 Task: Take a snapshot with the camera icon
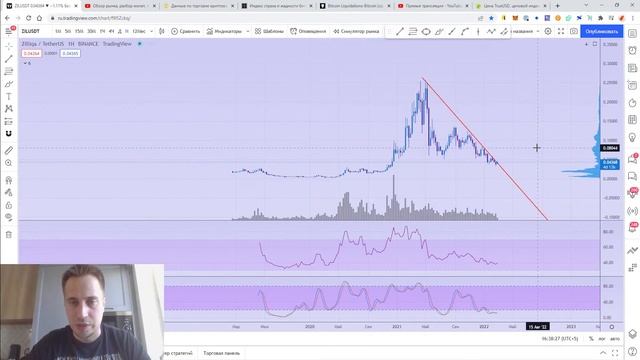(573, 31)
